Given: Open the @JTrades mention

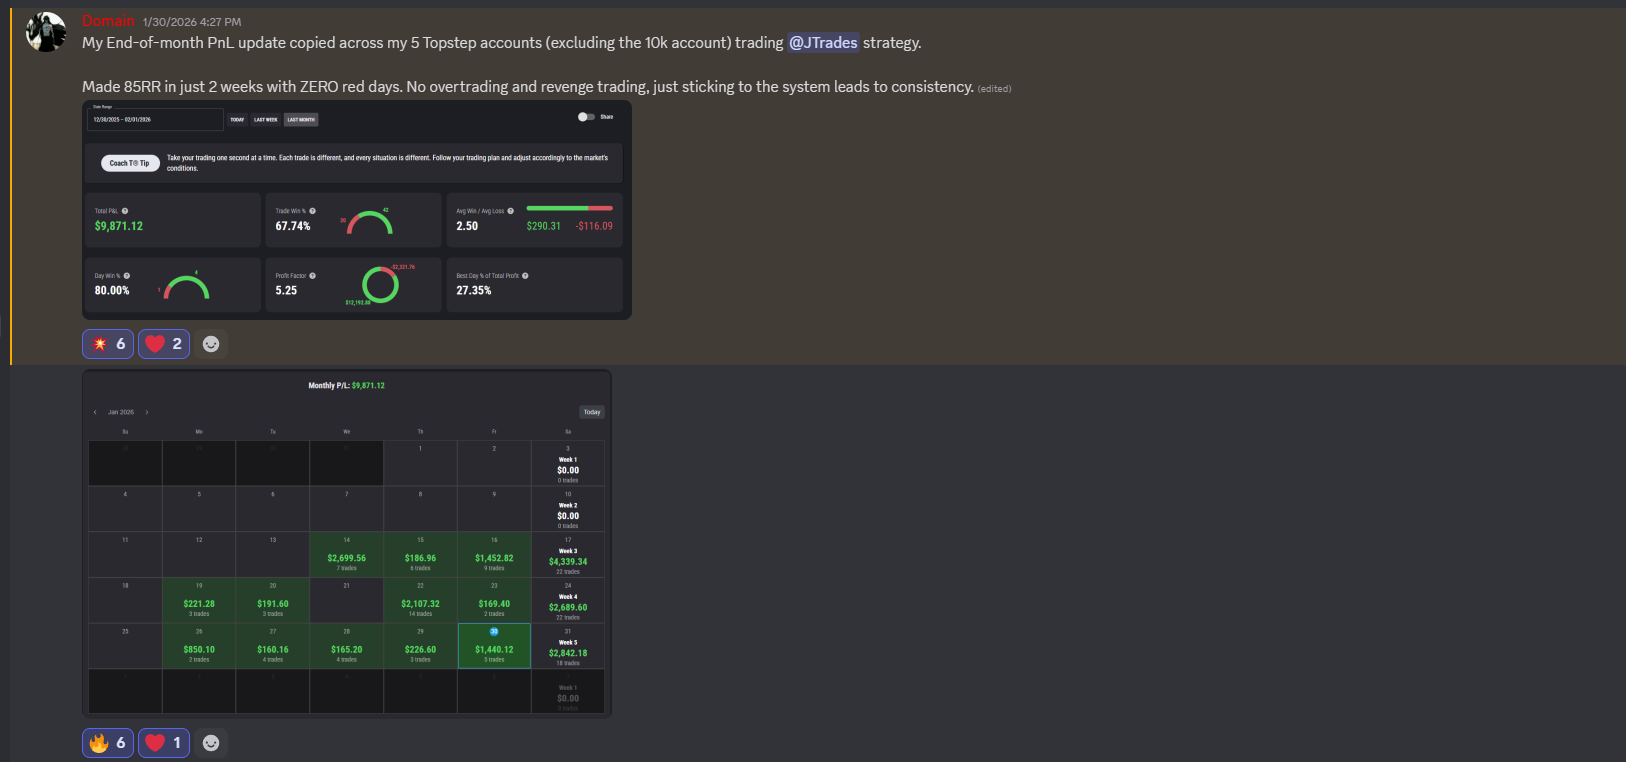Looking at the screenshot, I should click(823, 43).
